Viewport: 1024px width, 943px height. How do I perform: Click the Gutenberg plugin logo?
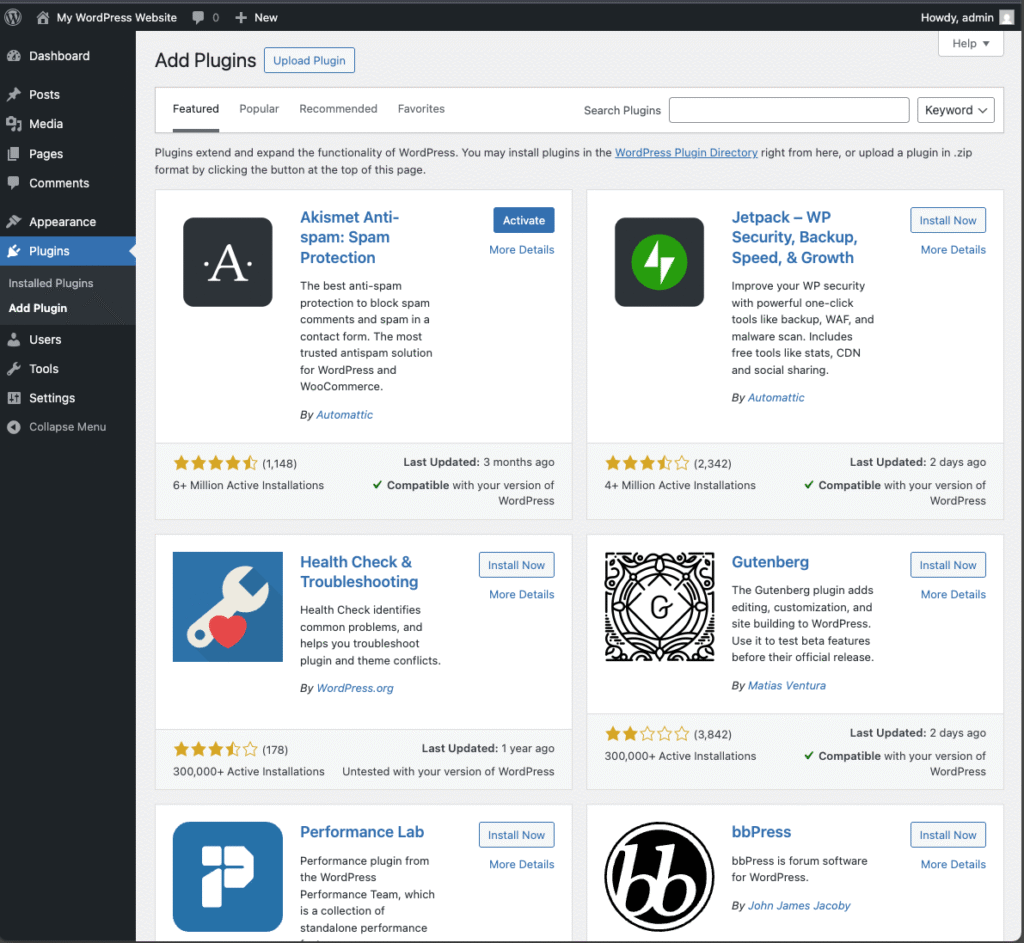click(x=659, y=606)
